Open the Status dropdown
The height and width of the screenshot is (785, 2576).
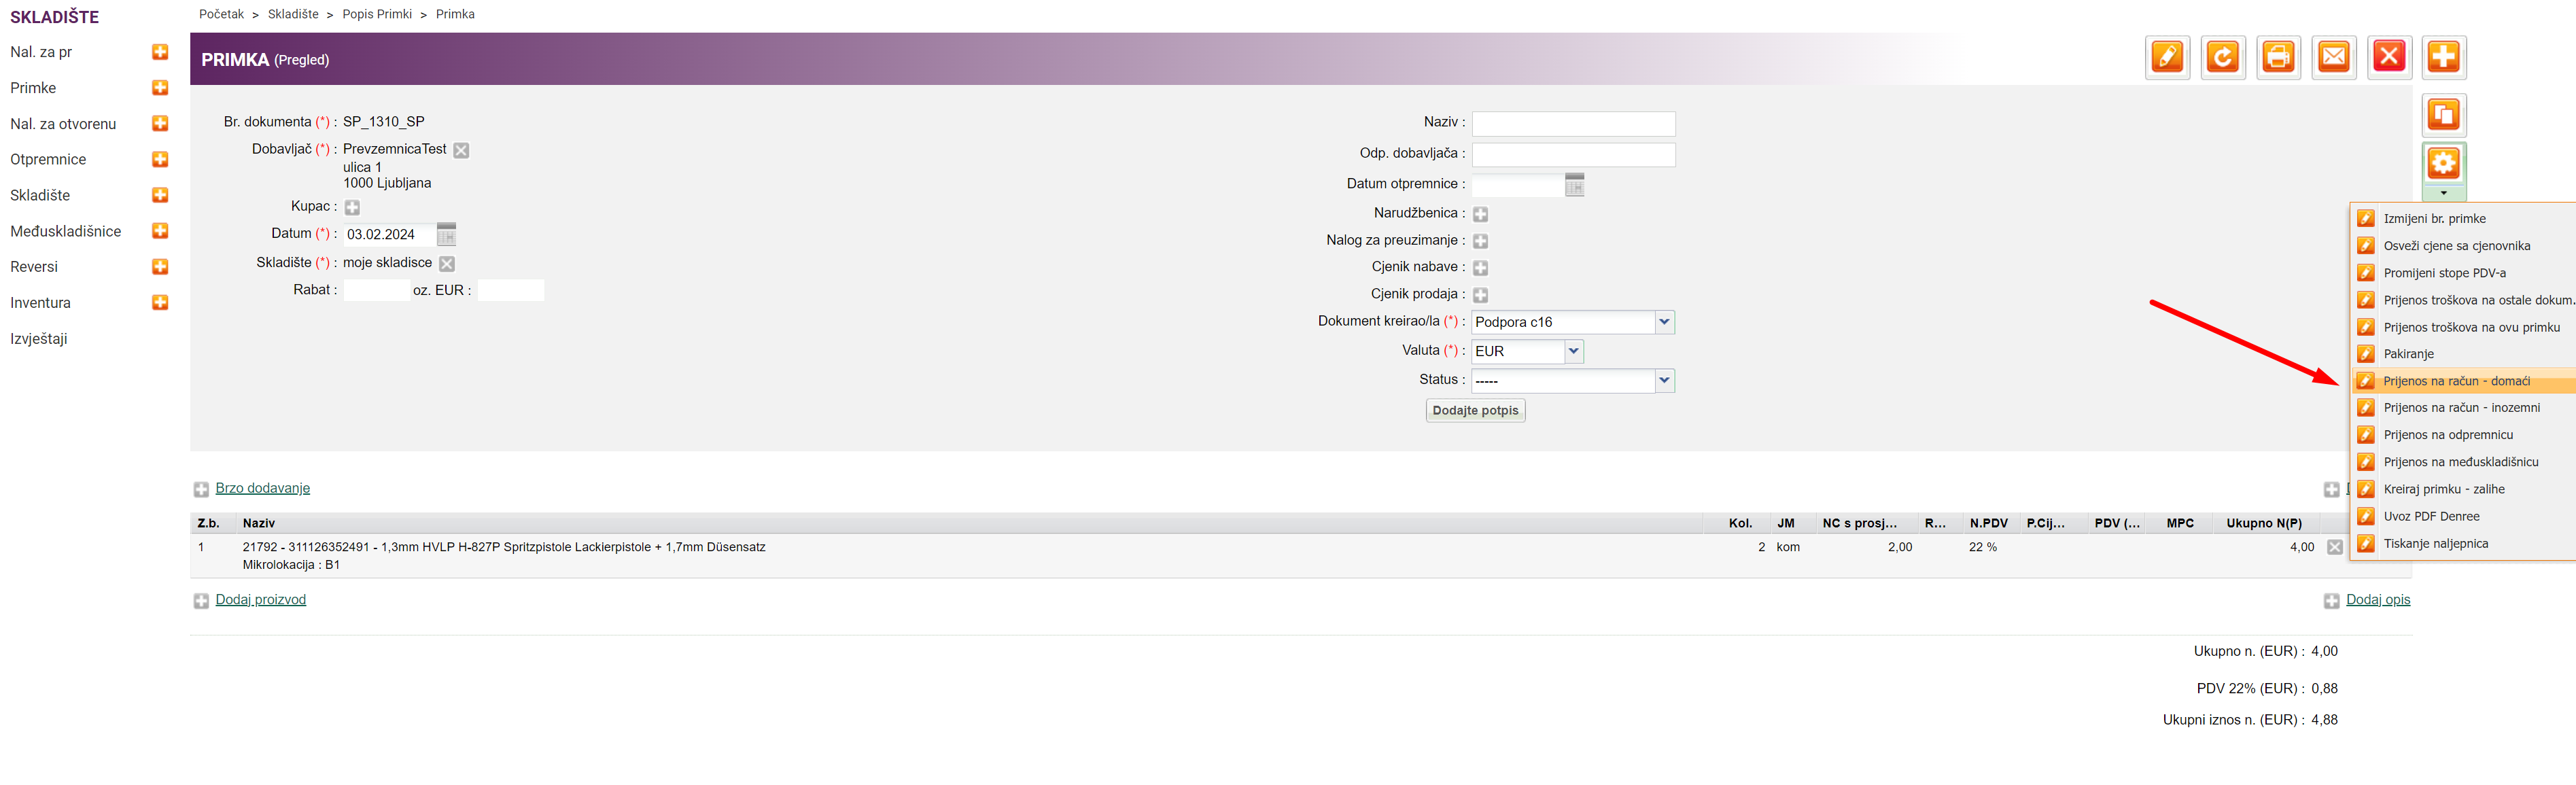point(1663,380)
